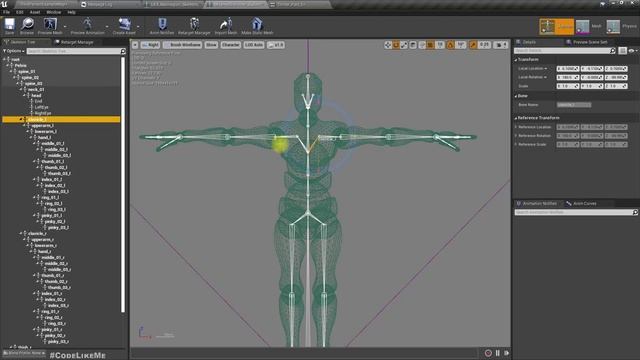Select the scale gizmo viewport tool
The image size is (640, 360).
(x=404, y=45)
